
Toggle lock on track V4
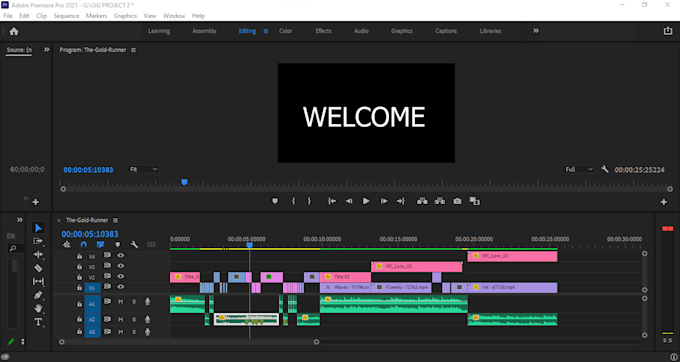[79, 256]
